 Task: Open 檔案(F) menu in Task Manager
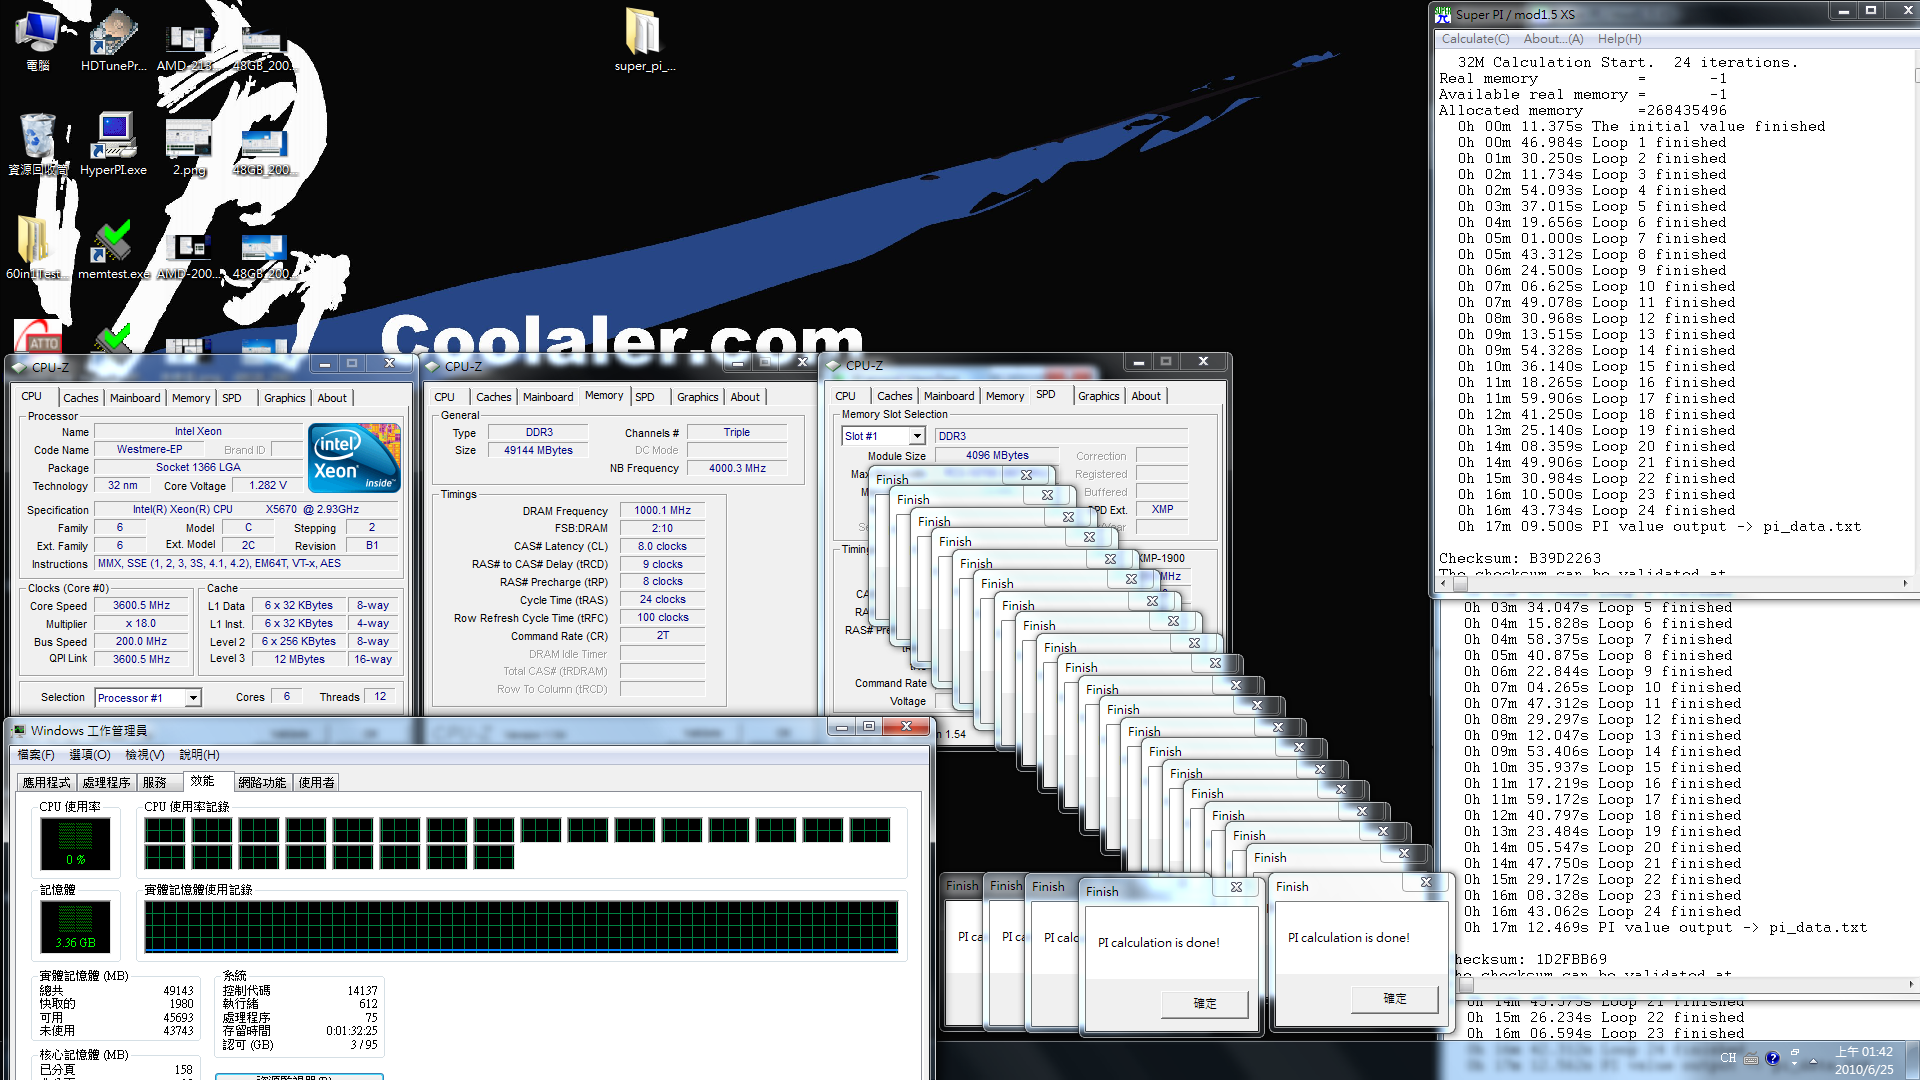[36, 755]
